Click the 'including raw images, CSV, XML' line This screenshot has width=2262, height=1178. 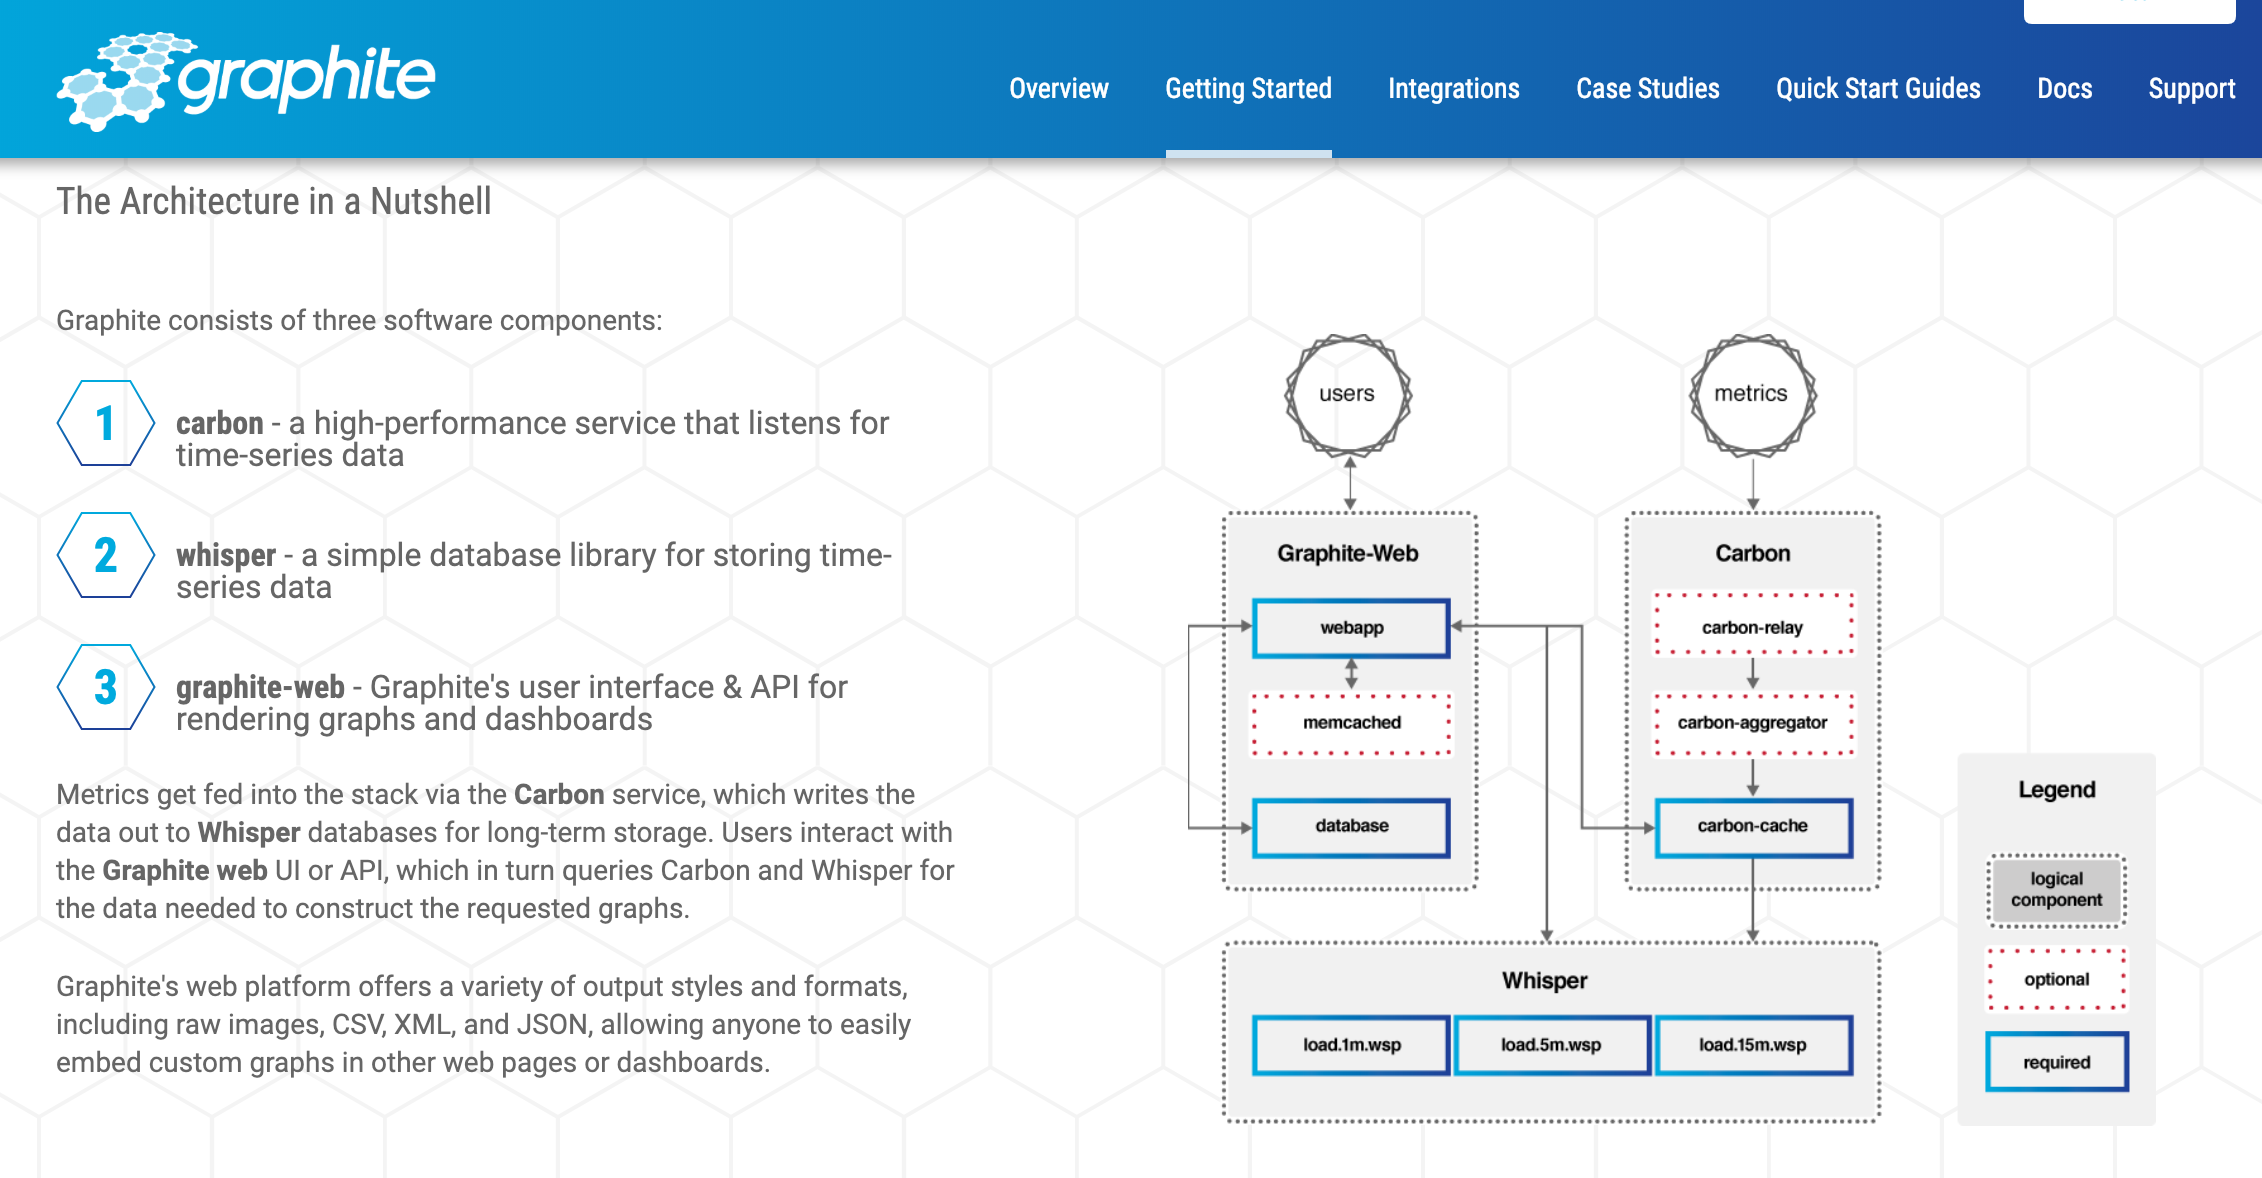coord(483,1025)
